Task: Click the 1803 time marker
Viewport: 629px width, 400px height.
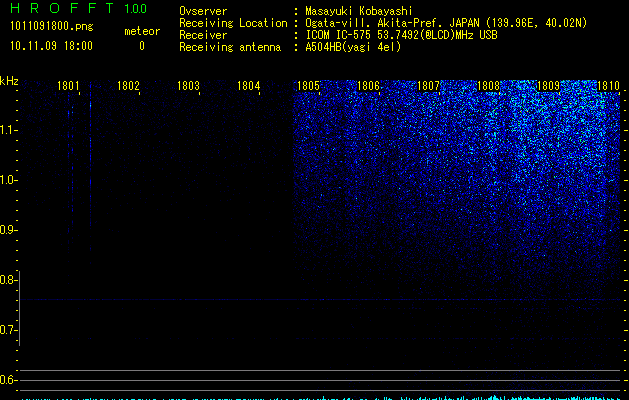Action: tap(188, 86)
